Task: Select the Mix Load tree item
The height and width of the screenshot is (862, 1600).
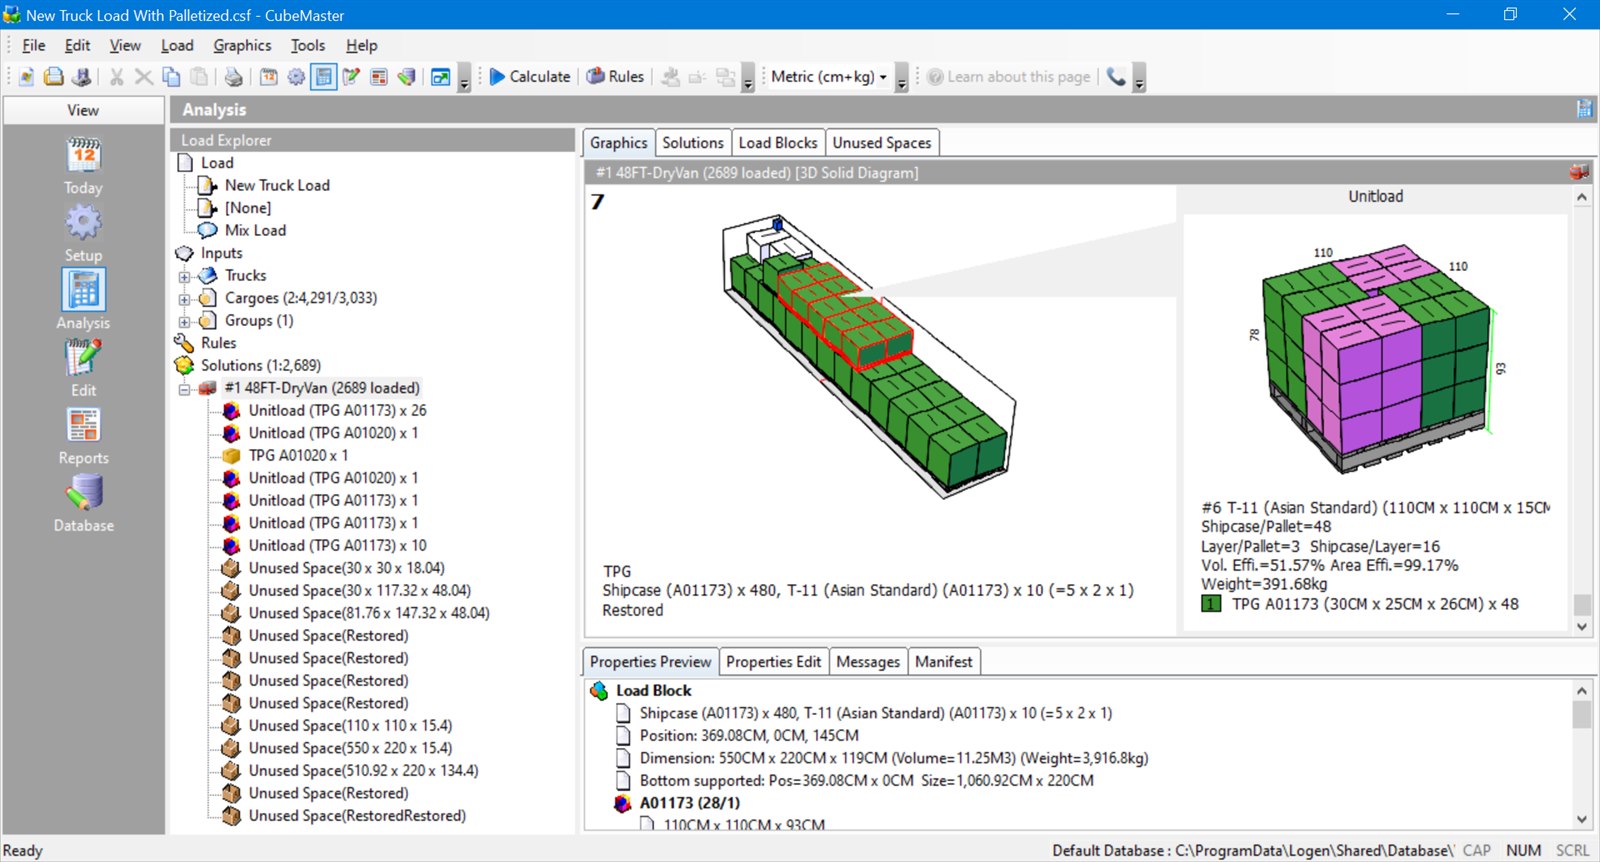Action: pyautogui.click(x=255, y=231)
